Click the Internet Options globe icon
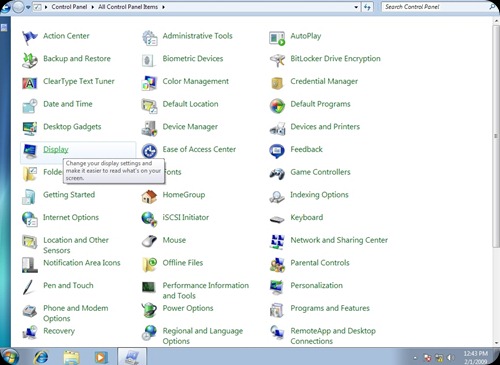This screenshot has height=365, width=500. click(30, 219)
